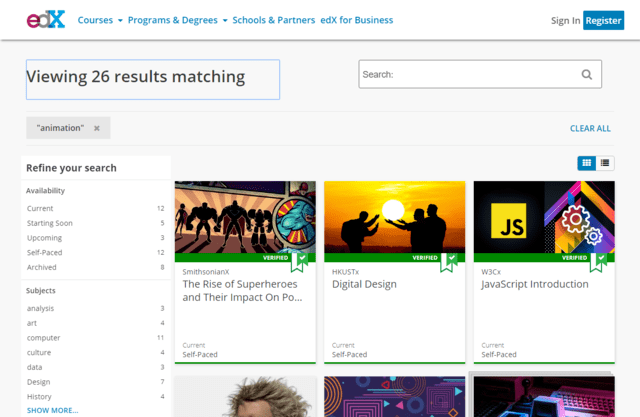Expand subjects with SHOW MORE
This screenshot has height=417, width=640.
pyautogui.click(x=52, y=410)
